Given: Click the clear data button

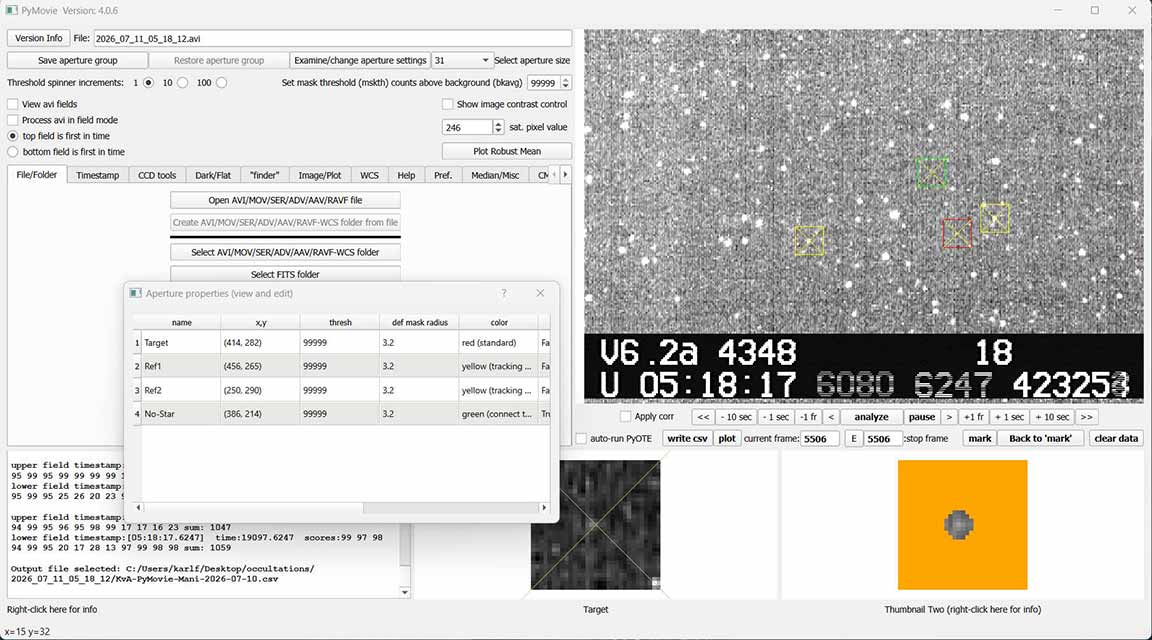Looking at the screenshot, I should pos(1116,439).
